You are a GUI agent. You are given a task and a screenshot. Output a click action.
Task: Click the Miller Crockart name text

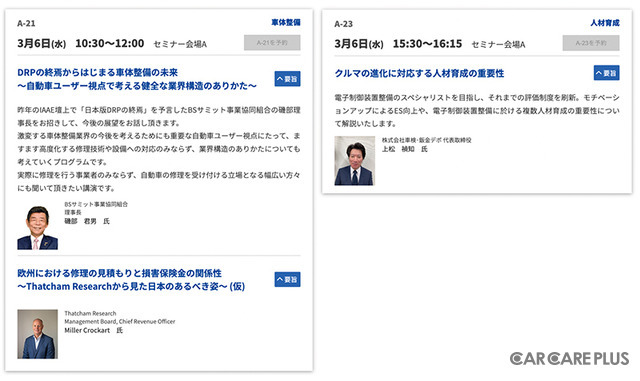pos(87,330)
